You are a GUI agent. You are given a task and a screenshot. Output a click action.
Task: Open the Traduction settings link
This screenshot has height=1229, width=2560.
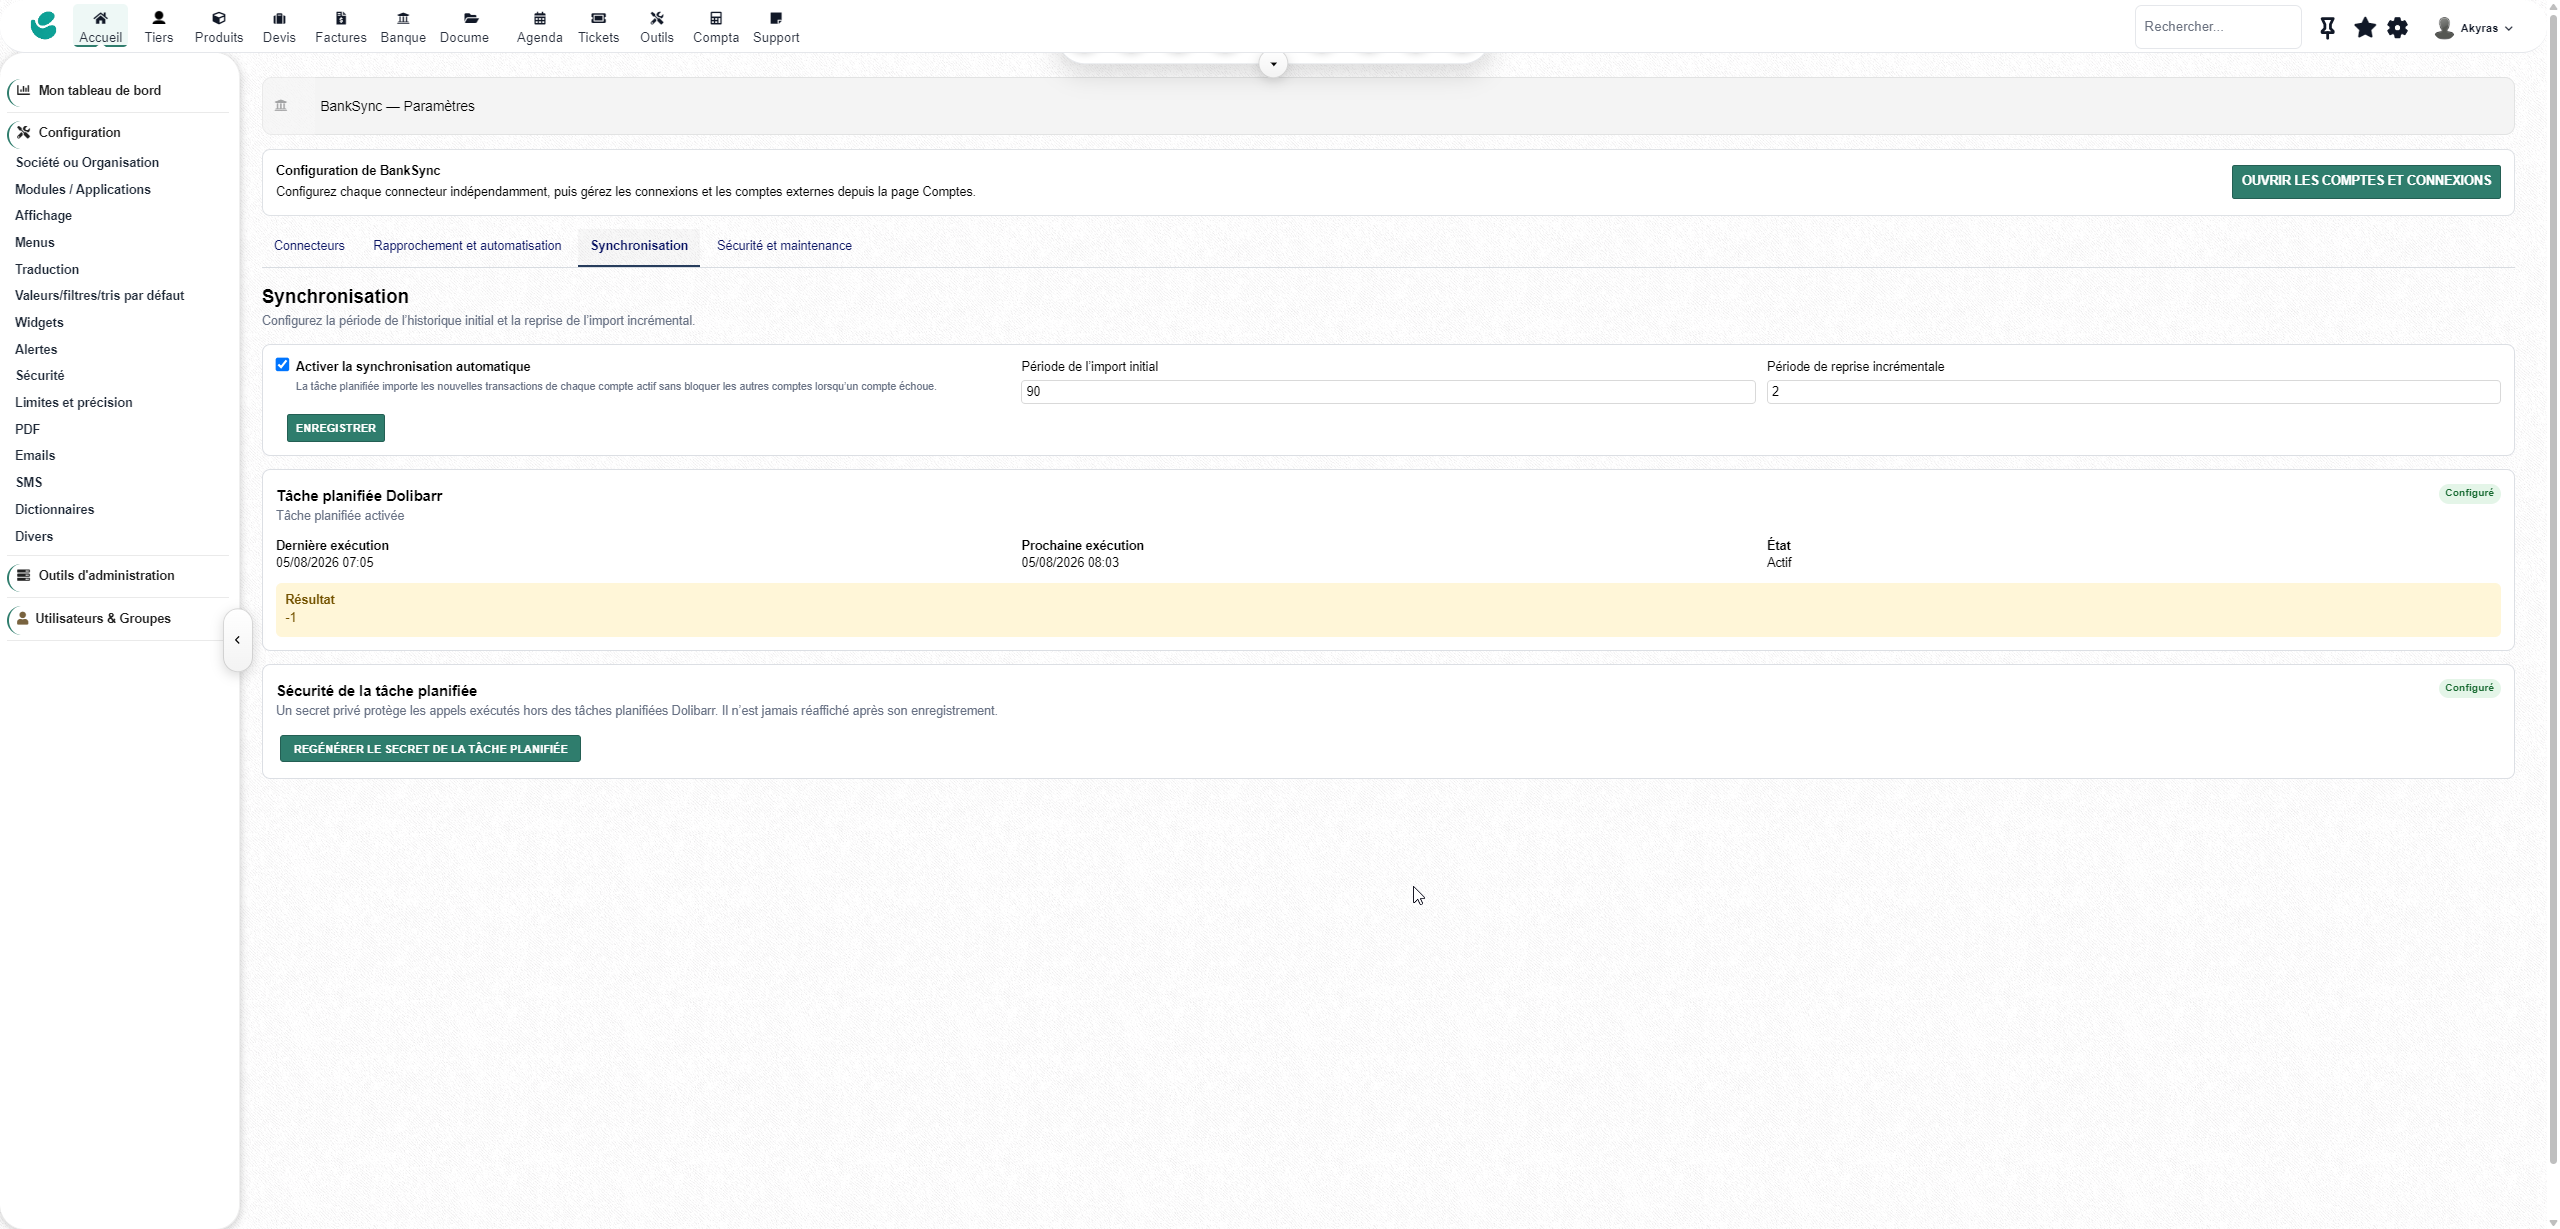click(x=47, y=269)
